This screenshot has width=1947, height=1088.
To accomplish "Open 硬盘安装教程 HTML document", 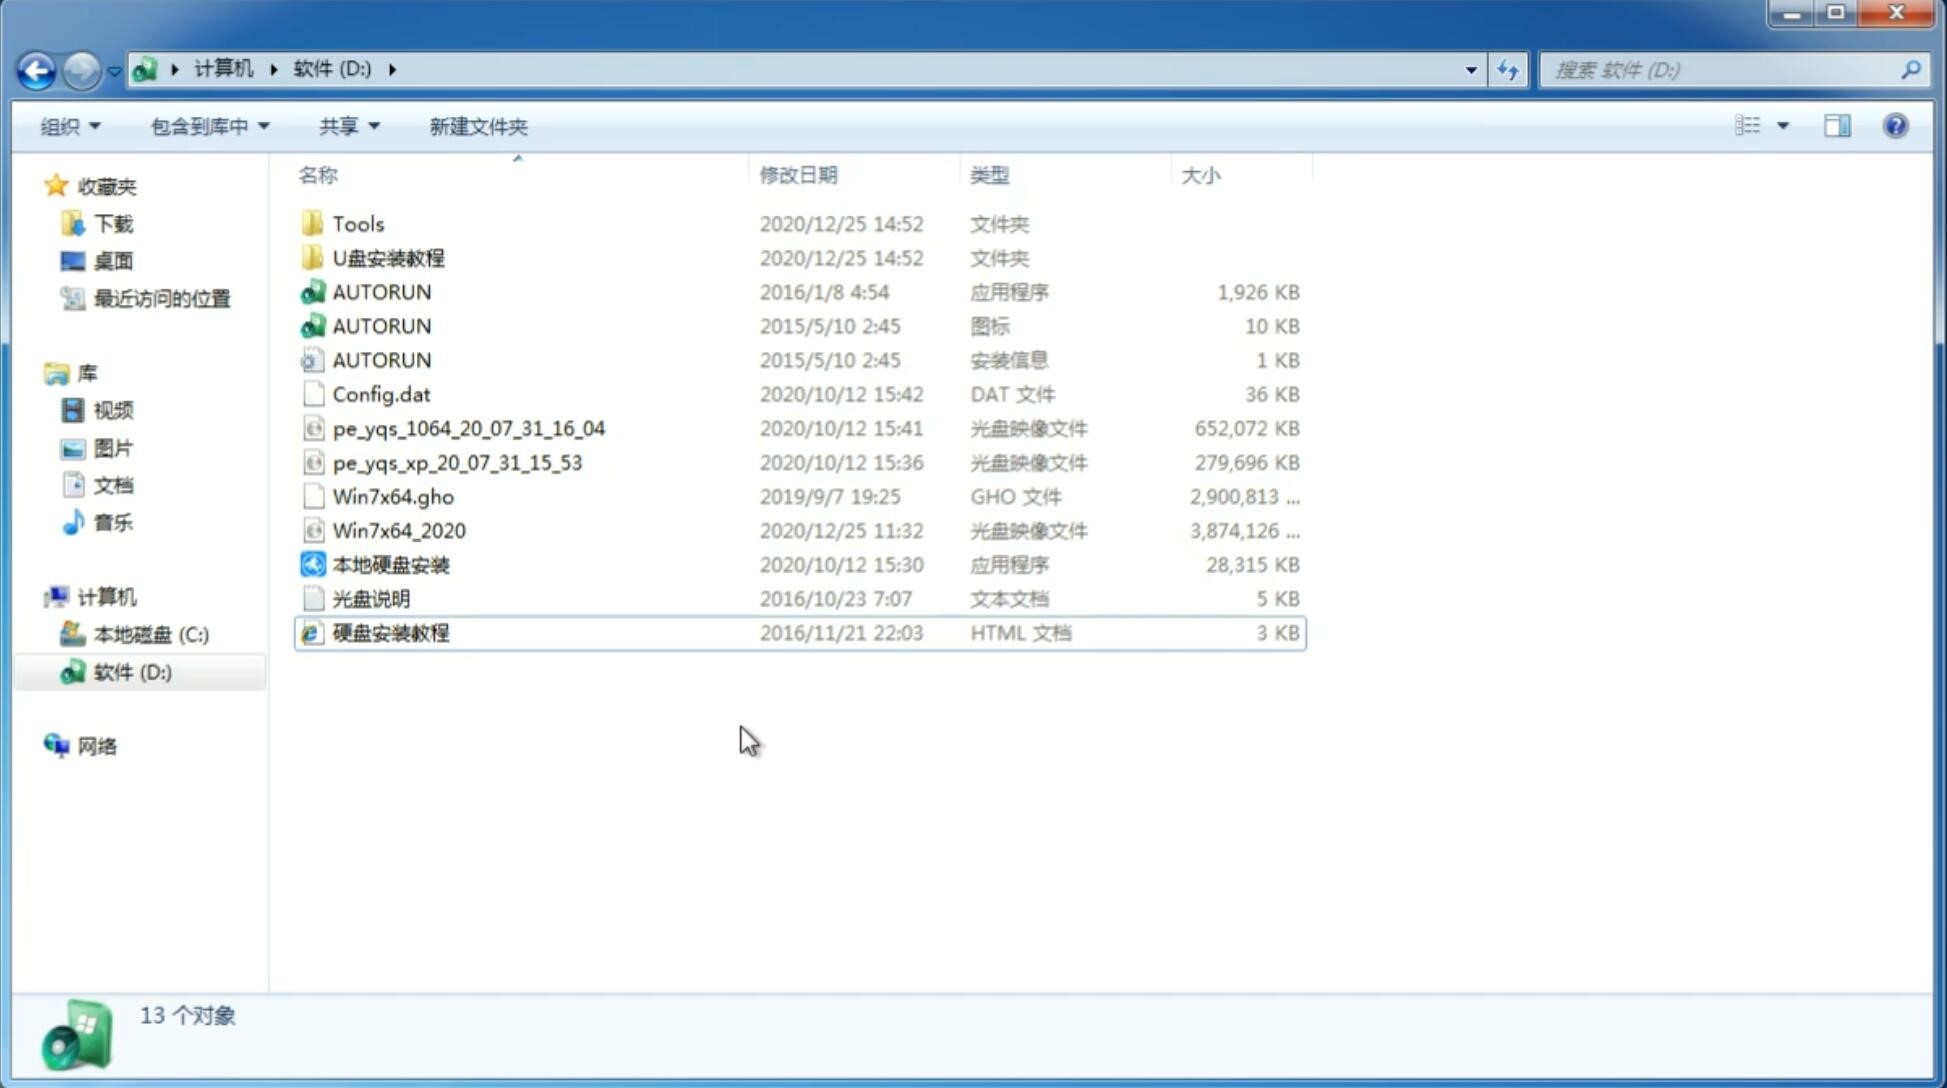I will pyautogui.click(x=389, y=632).
